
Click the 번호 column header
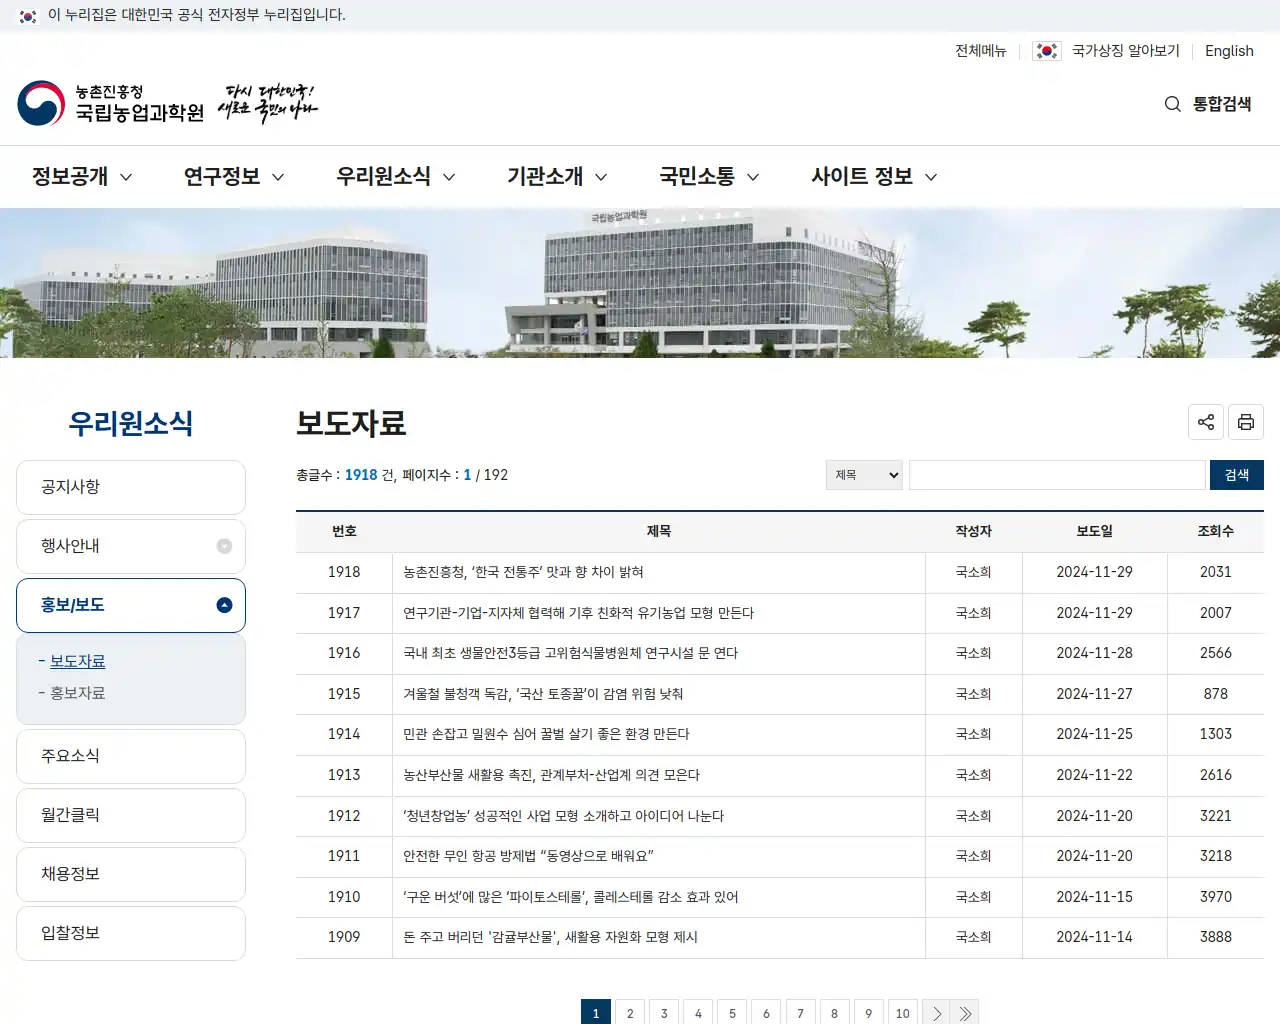[344, 531]
